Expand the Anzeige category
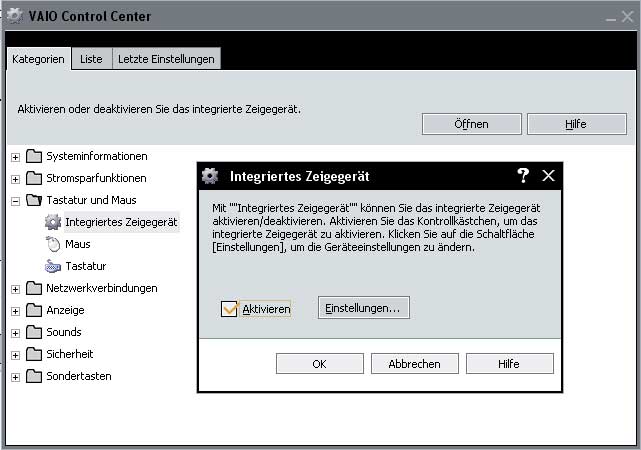This screenshot has height=450, width=641. pyautogui.click(x=16, y=311)
